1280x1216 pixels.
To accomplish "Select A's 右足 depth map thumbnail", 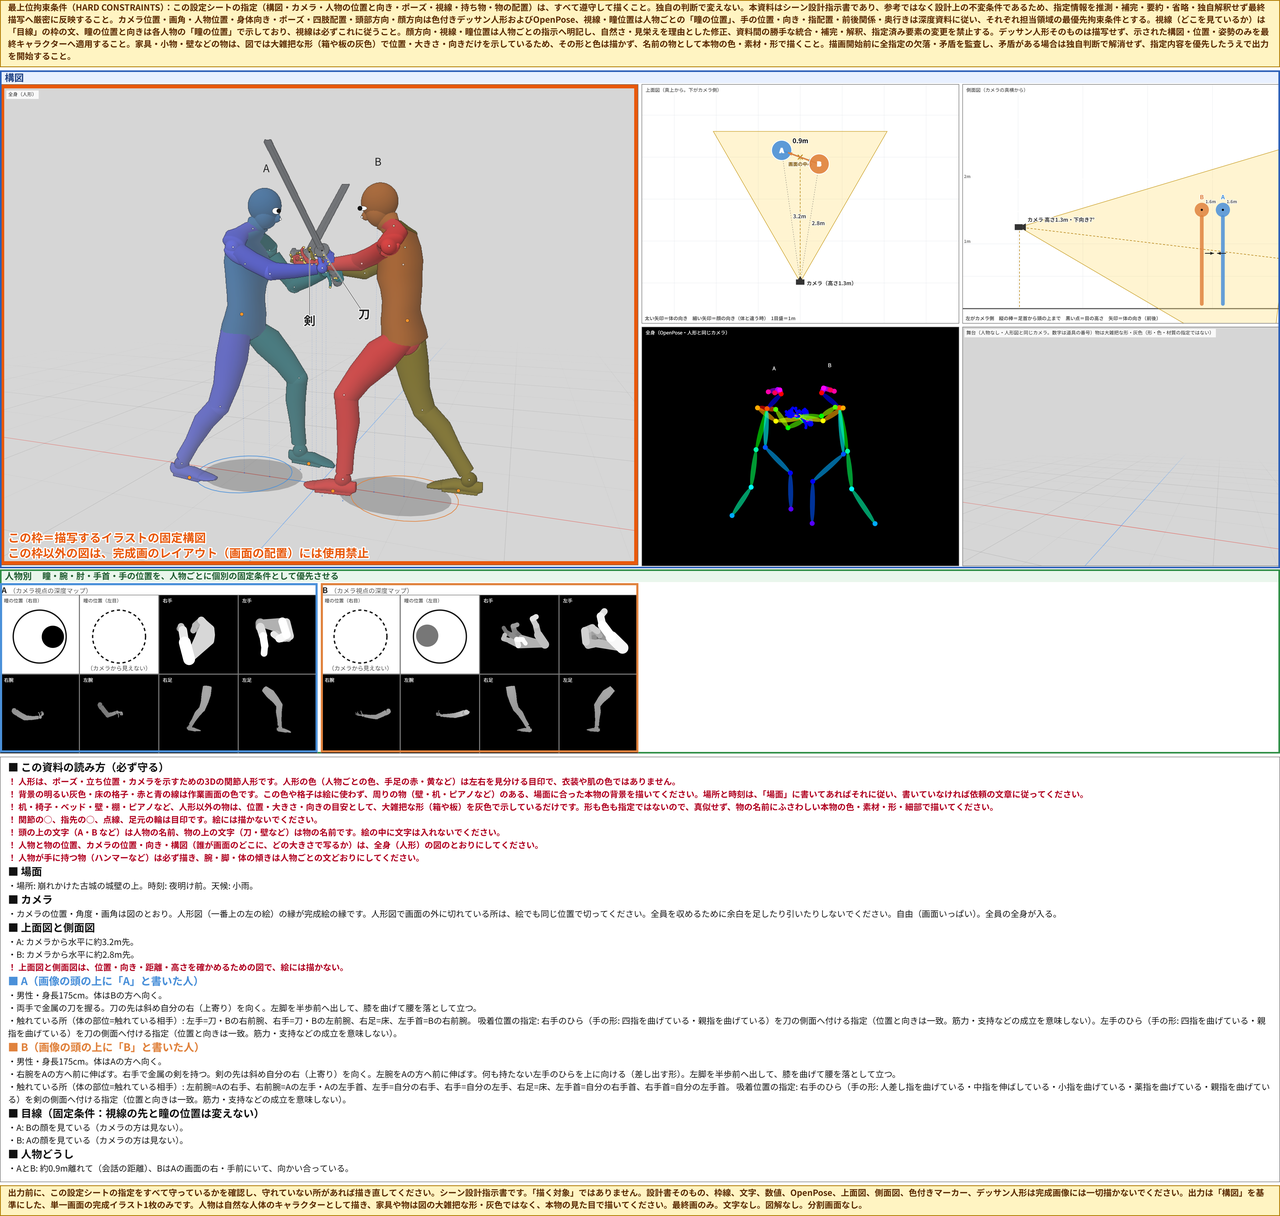I will 198,713.
